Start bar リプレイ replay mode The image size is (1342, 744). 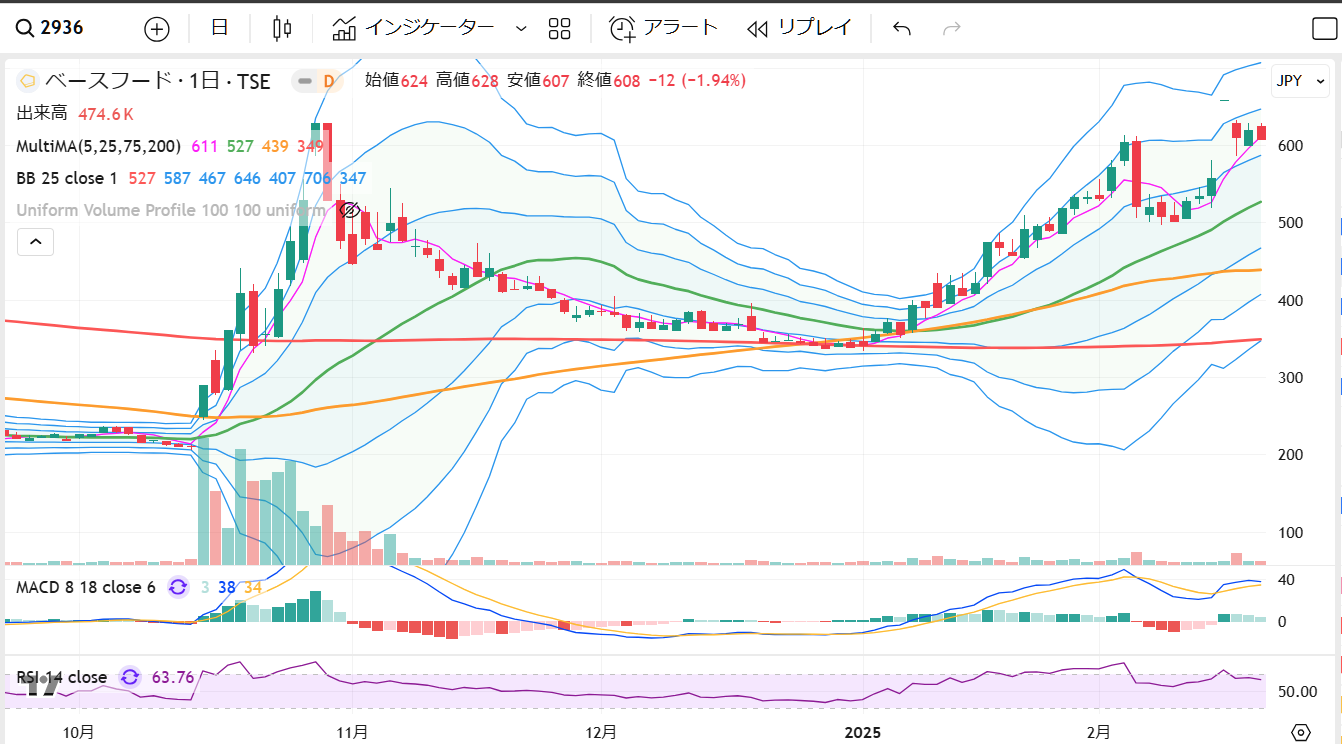click(x=799, y=28)
